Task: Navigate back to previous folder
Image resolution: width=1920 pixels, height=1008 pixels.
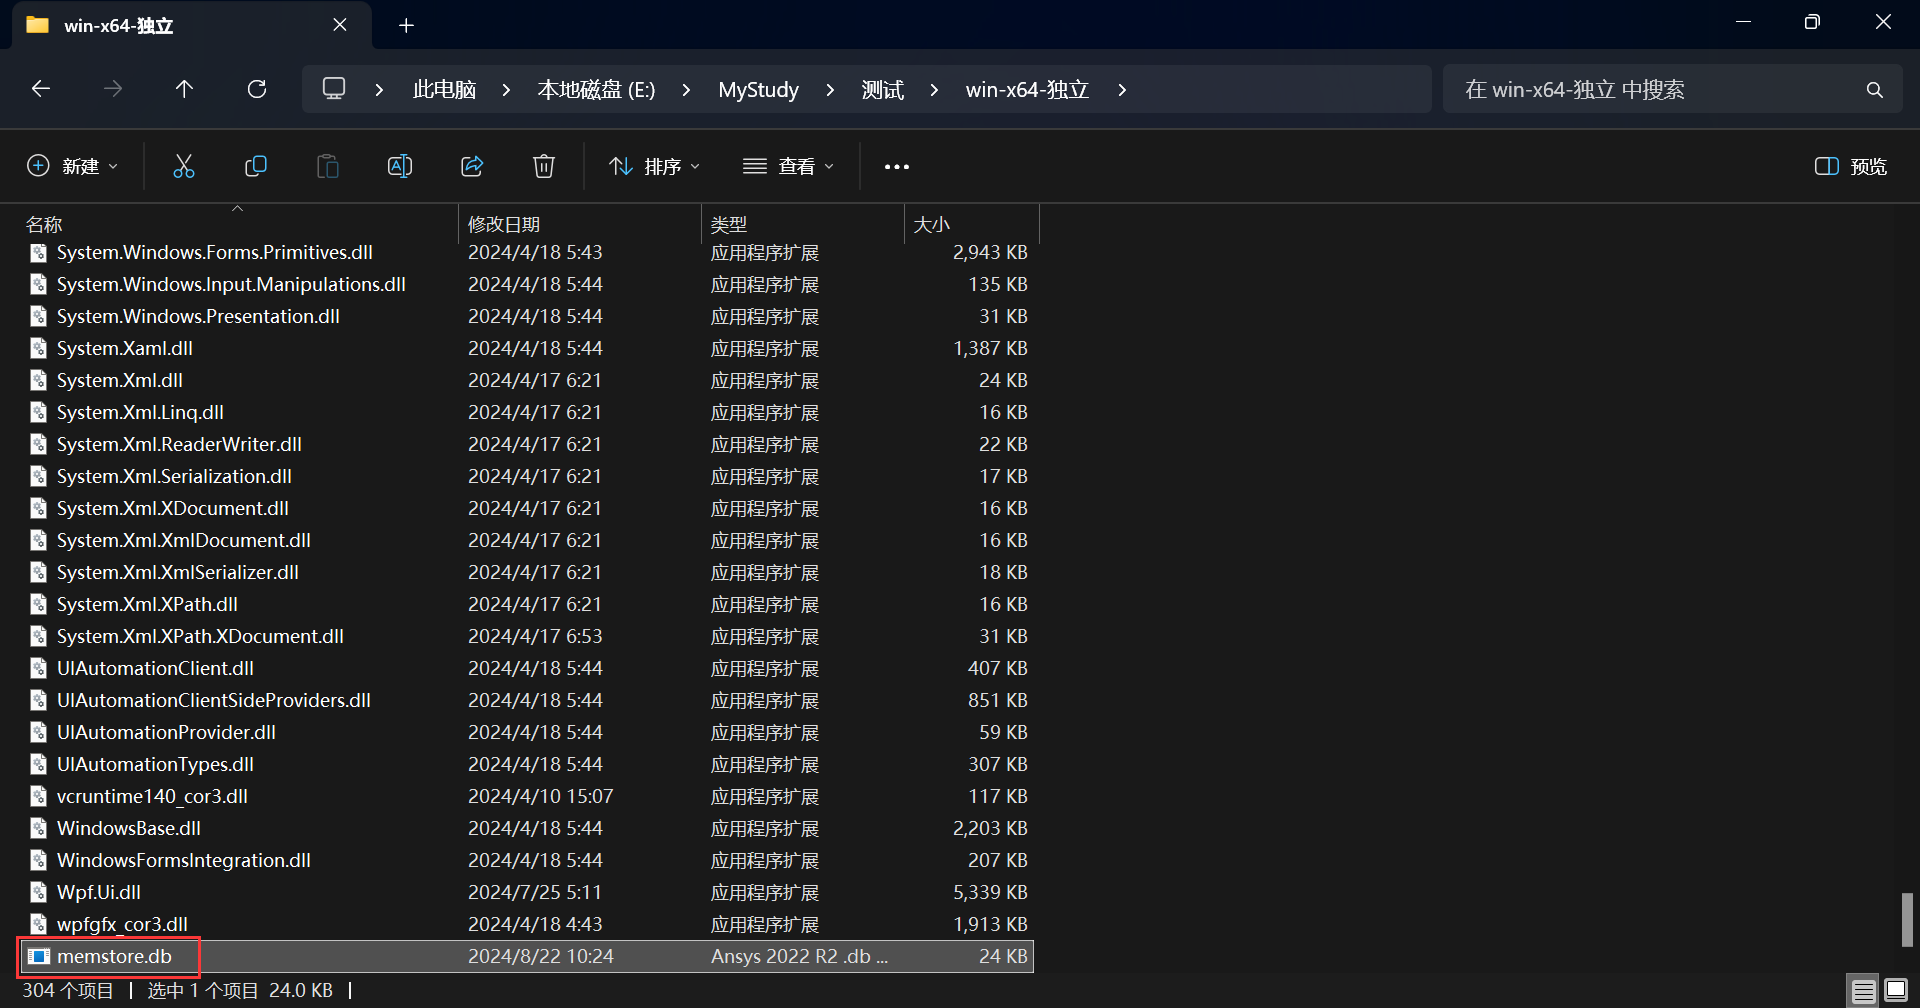Action: 41,89
